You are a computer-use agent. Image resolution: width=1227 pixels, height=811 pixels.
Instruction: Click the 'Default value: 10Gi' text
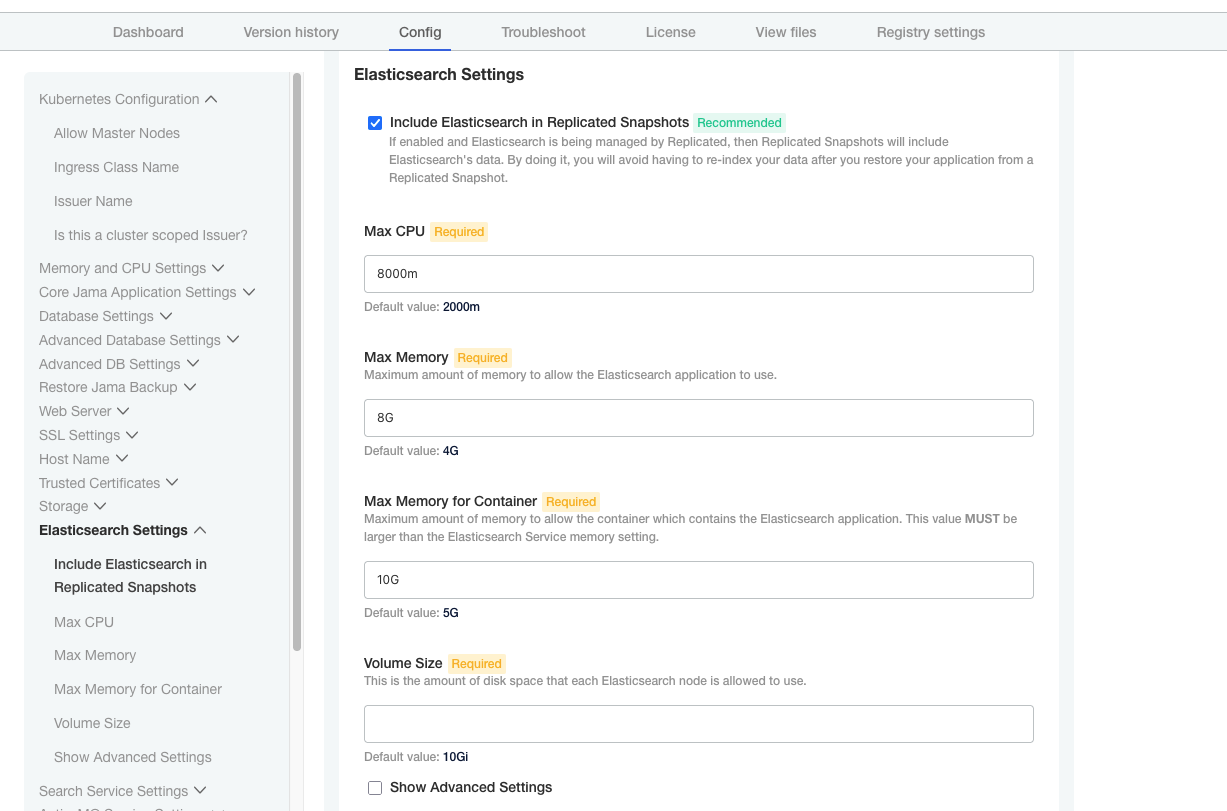click(x=416, y=757)
